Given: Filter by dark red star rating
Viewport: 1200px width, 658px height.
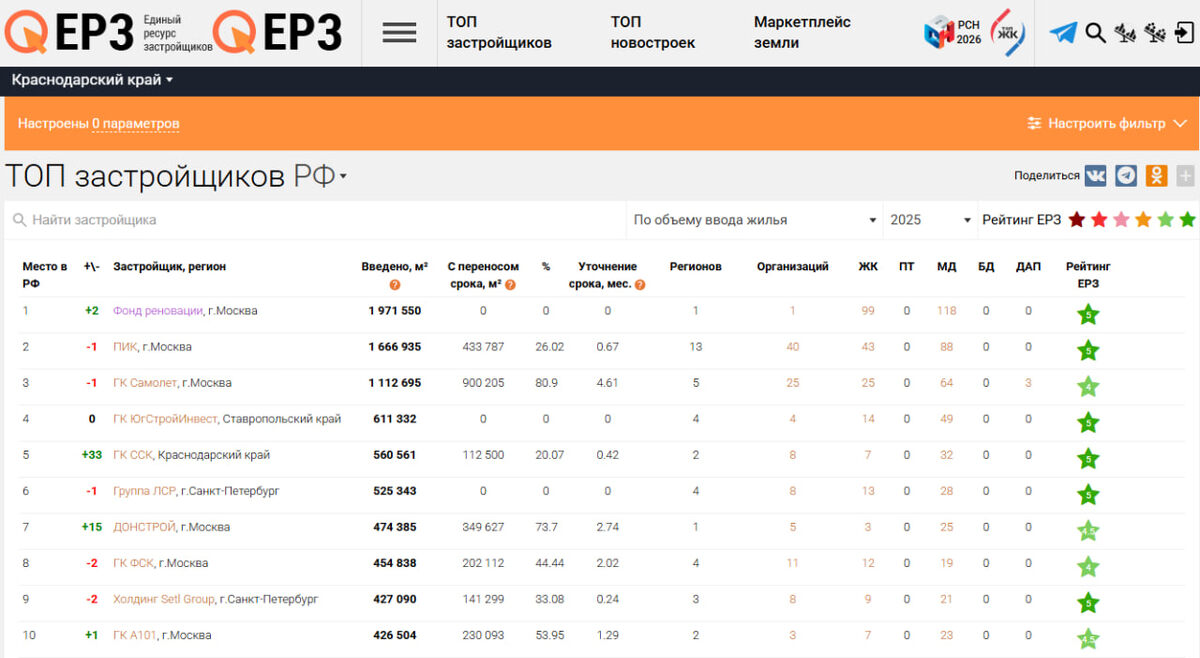Looking at the screenshot, I should (1077, 220).
